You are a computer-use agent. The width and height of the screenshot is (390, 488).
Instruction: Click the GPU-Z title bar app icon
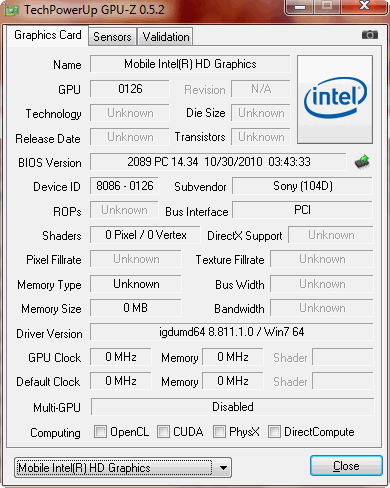(12, 10)
